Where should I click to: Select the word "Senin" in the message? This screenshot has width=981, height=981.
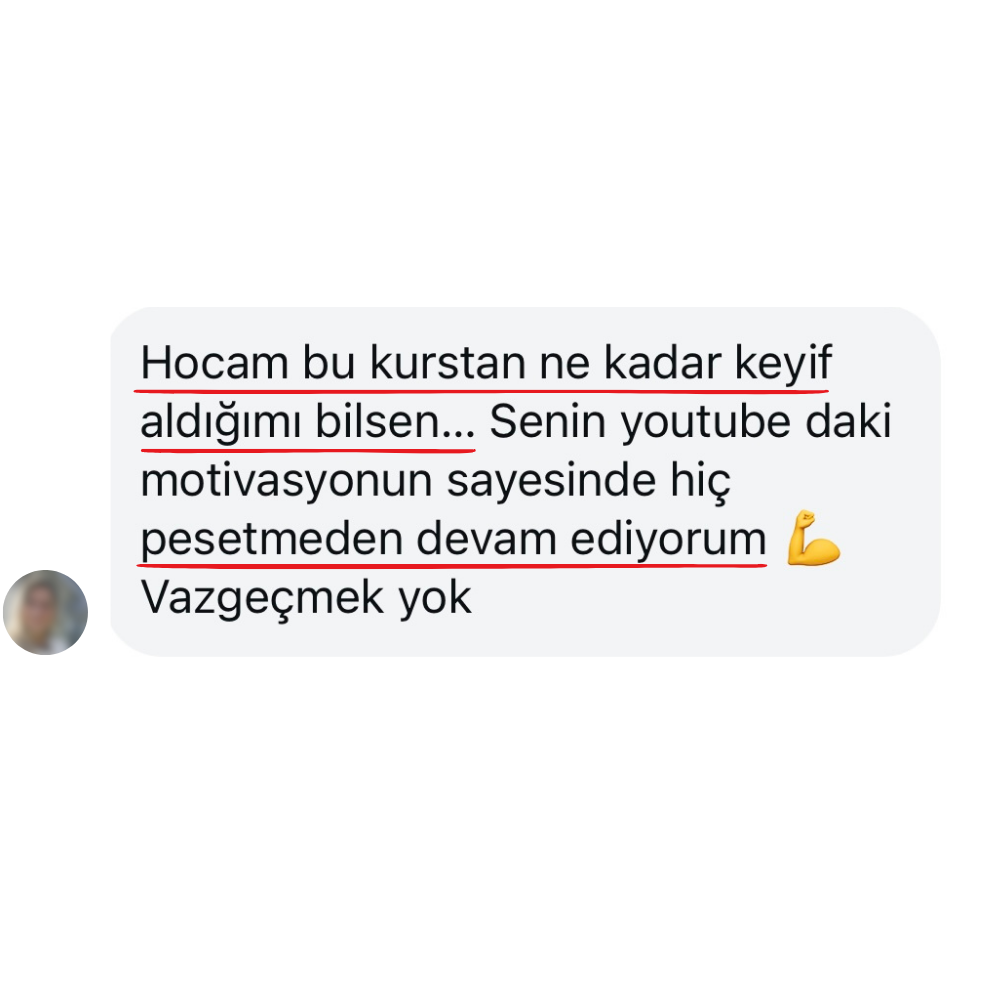pyautogui.click(x=548, y=421)
